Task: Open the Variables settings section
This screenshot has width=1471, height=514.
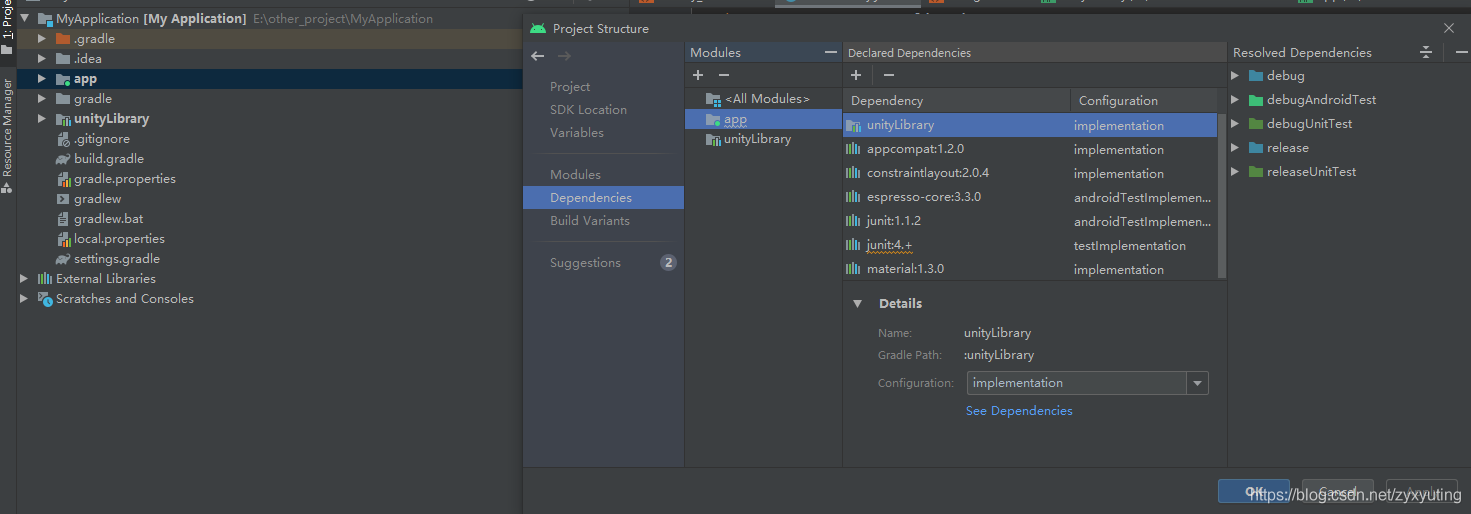Action: coord(577,133)
